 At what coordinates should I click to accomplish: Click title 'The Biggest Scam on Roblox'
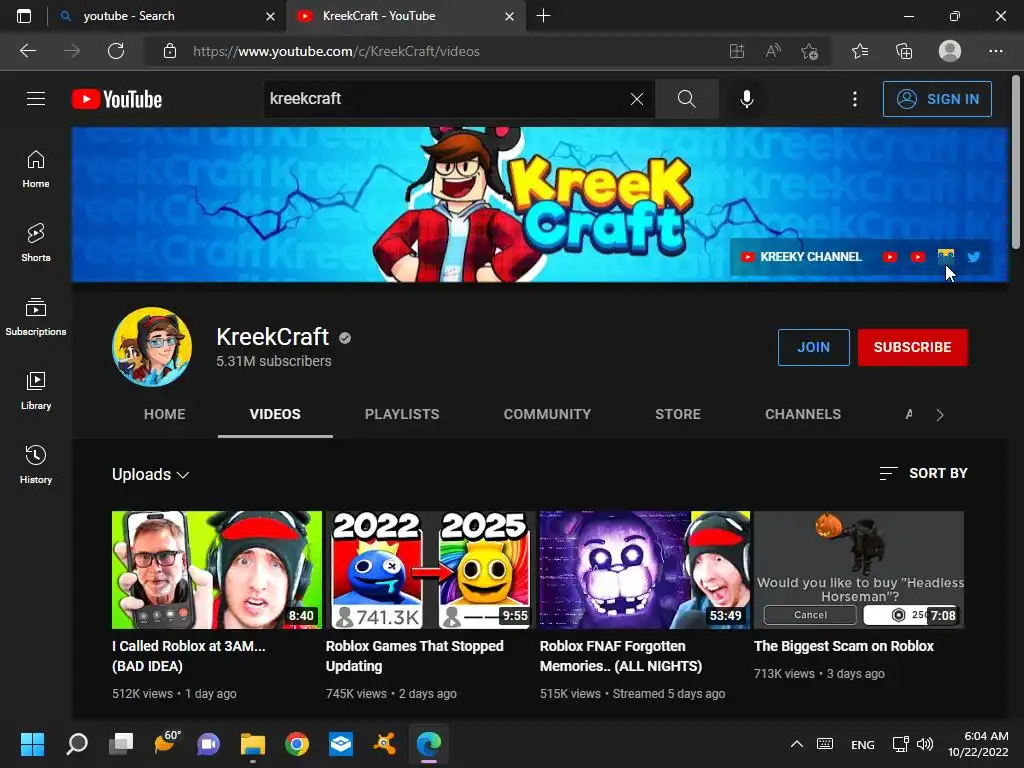[x=844, y=646]
